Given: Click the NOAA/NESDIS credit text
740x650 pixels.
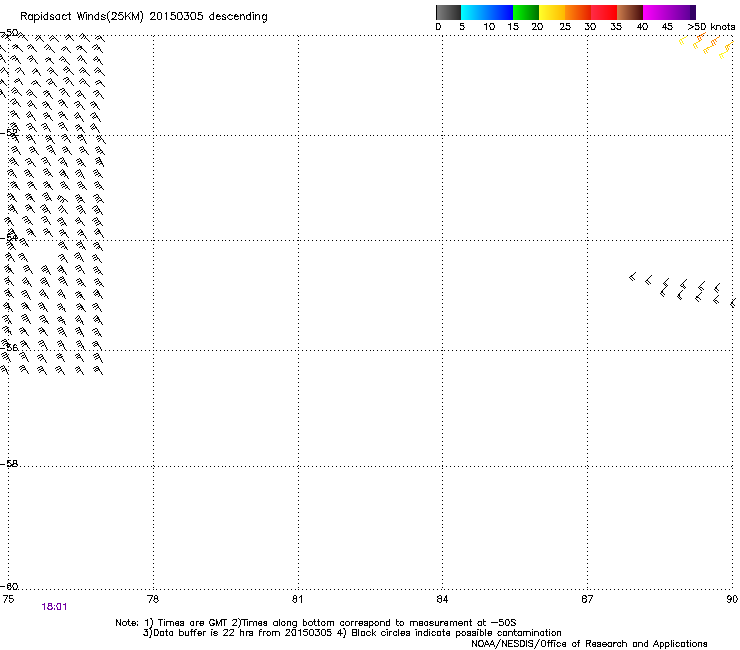Looking at the screenshot, I should [x=589, y=644].
